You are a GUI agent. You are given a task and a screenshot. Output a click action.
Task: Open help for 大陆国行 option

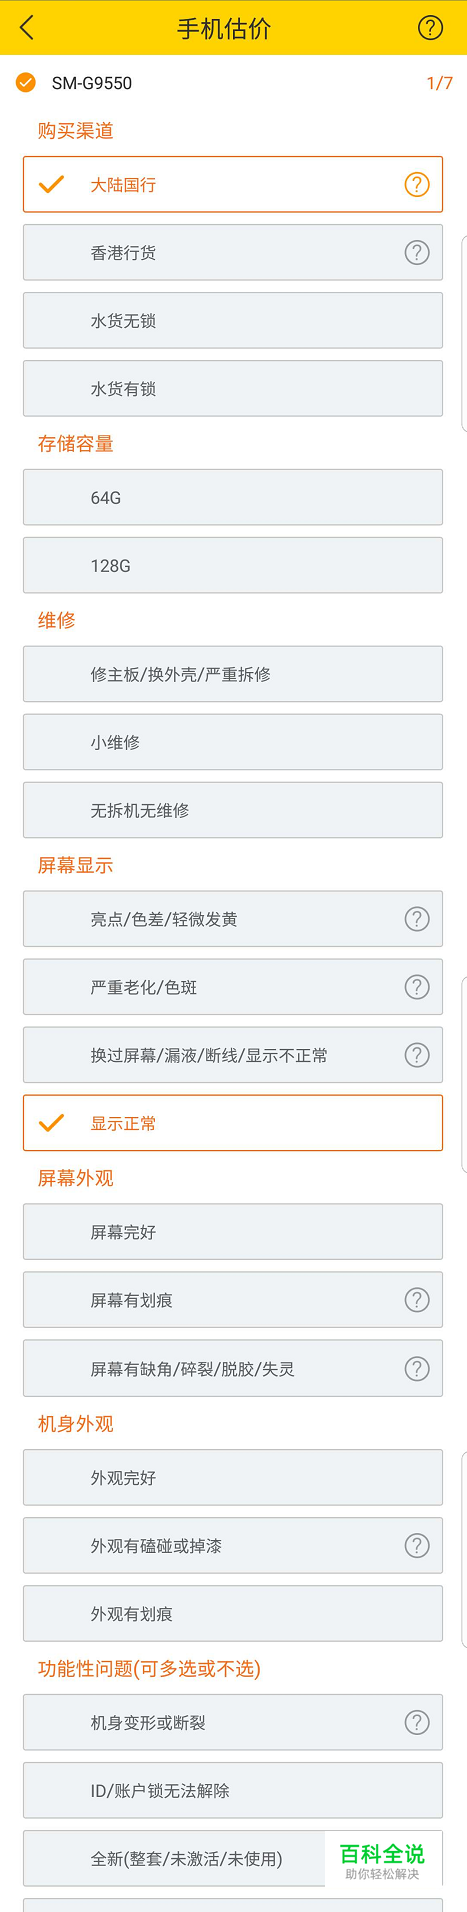tap(417, 185)
